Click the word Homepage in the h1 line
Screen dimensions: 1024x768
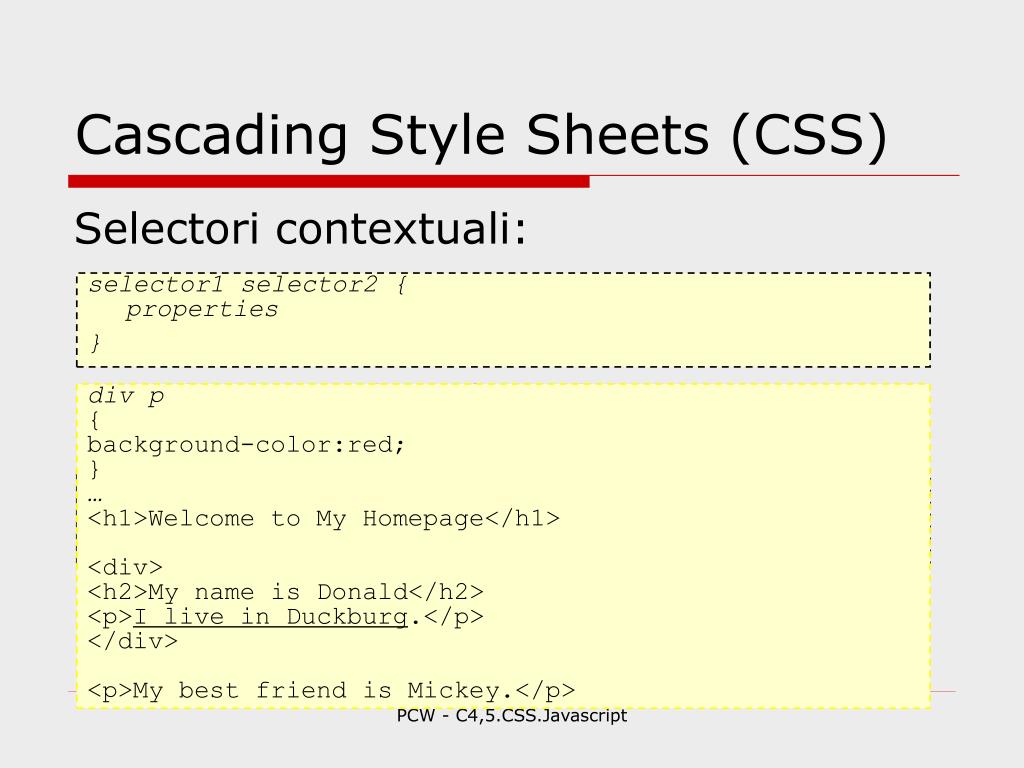(423, 519)
